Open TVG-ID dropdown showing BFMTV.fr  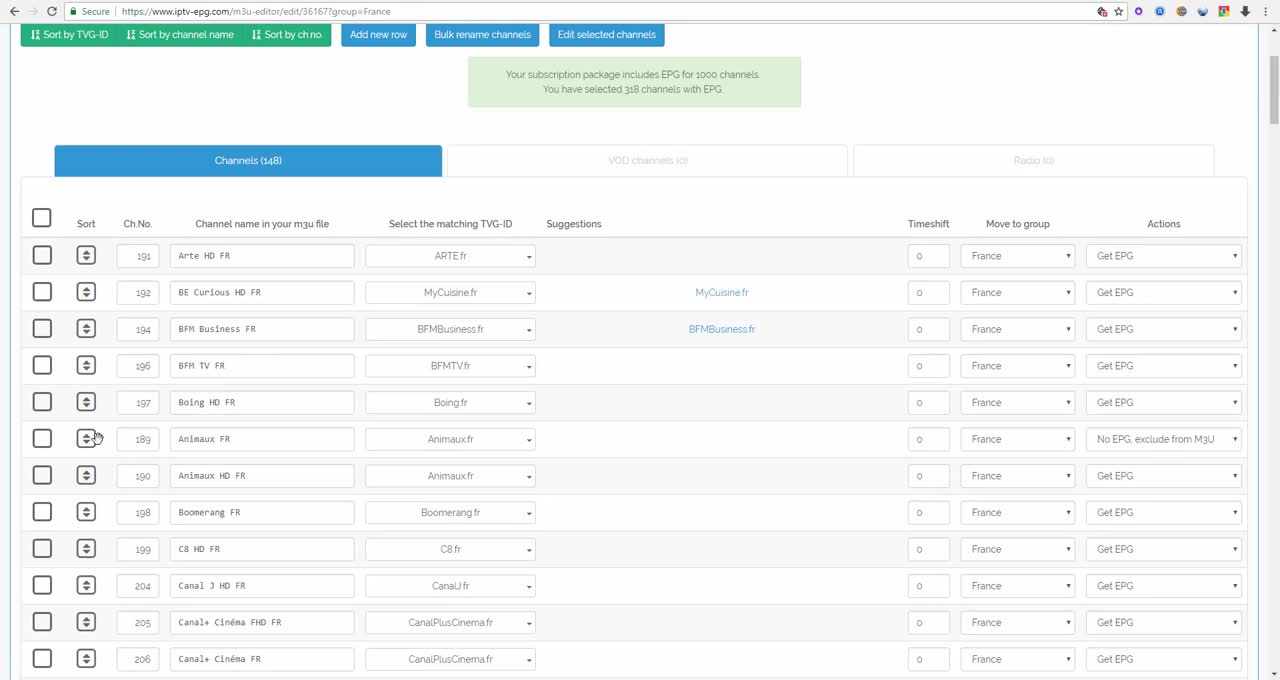(x=450, y=366)
